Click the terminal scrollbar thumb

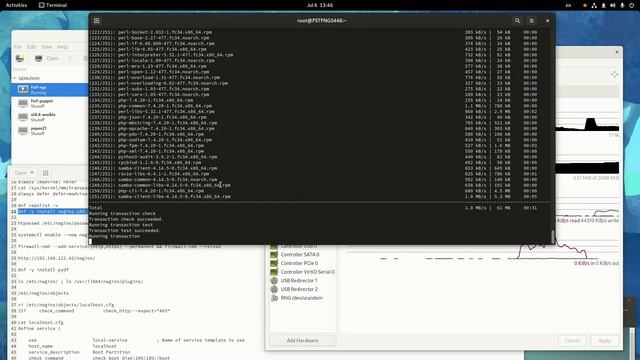pyautogui.click(x=553, y=236)
